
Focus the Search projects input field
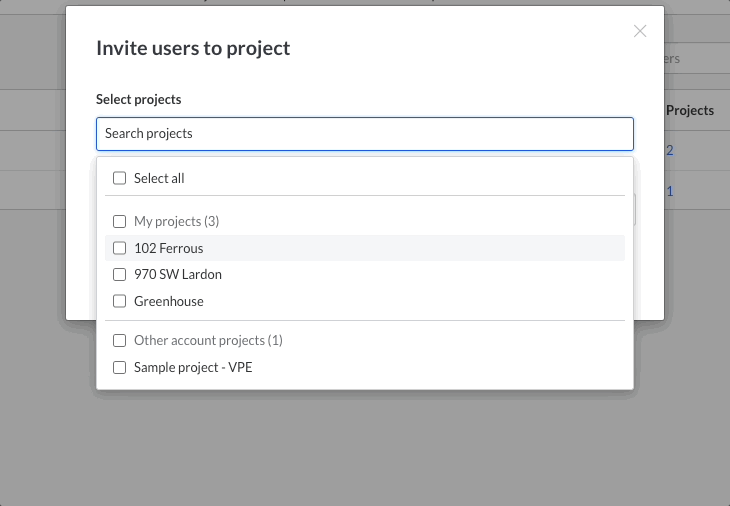(x=365, y=134)
